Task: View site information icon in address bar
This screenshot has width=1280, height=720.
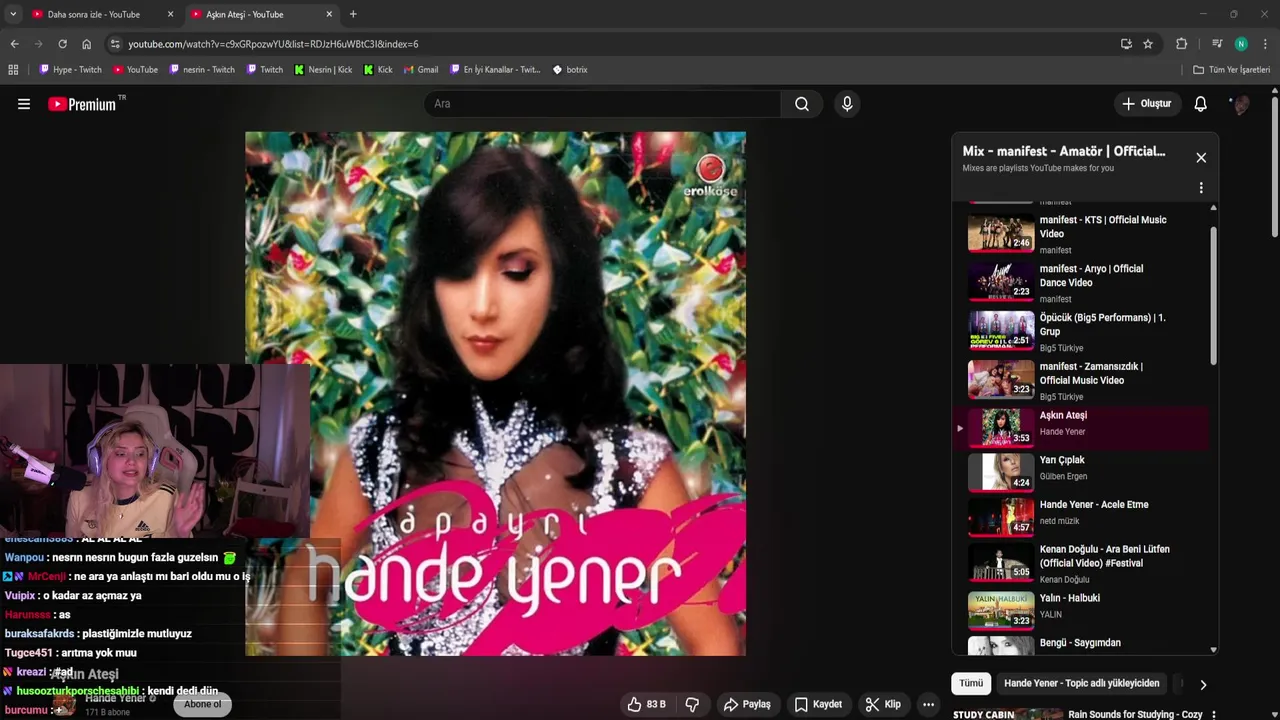Action: point(115,44)
